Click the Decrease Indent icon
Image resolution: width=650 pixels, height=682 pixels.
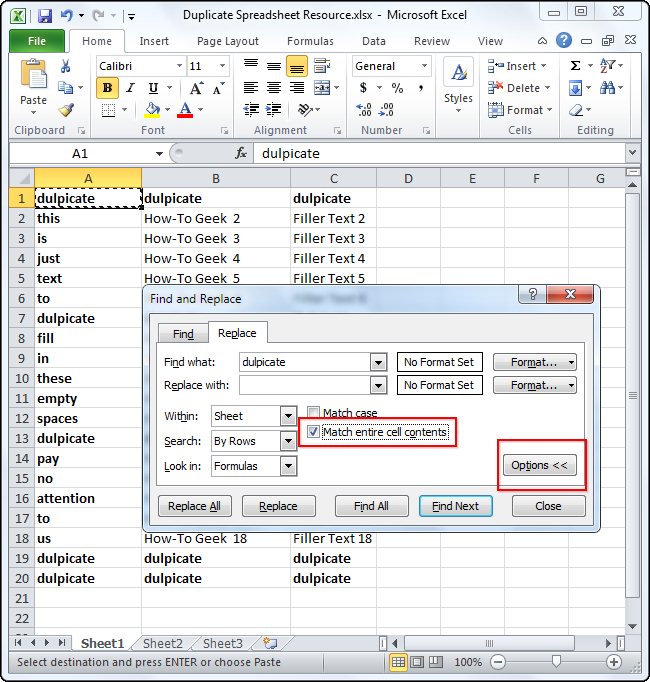[x=251, y=109]
